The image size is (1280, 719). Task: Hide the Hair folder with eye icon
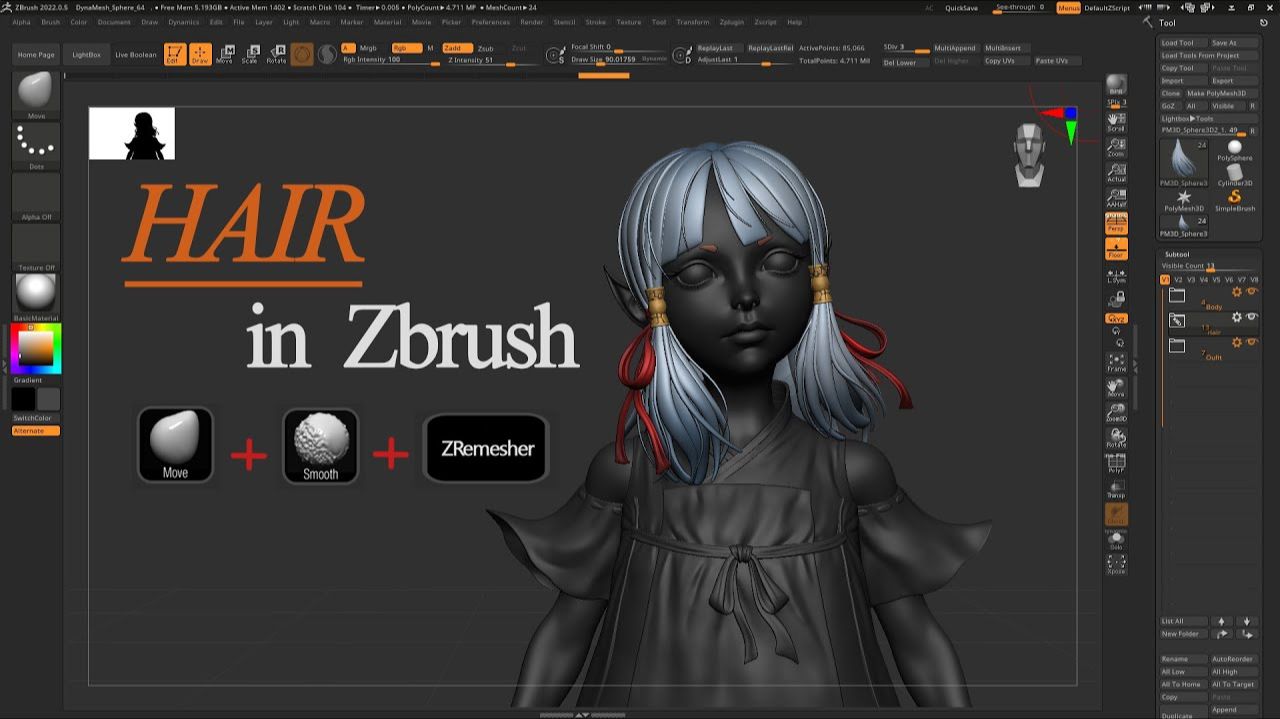pos(1251,317)
